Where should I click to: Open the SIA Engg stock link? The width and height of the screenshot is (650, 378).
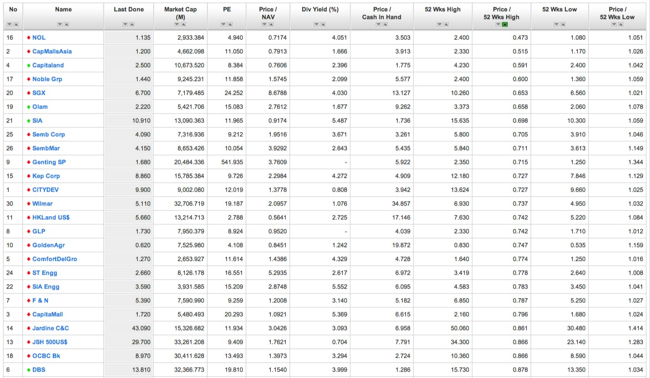[46, 286]
